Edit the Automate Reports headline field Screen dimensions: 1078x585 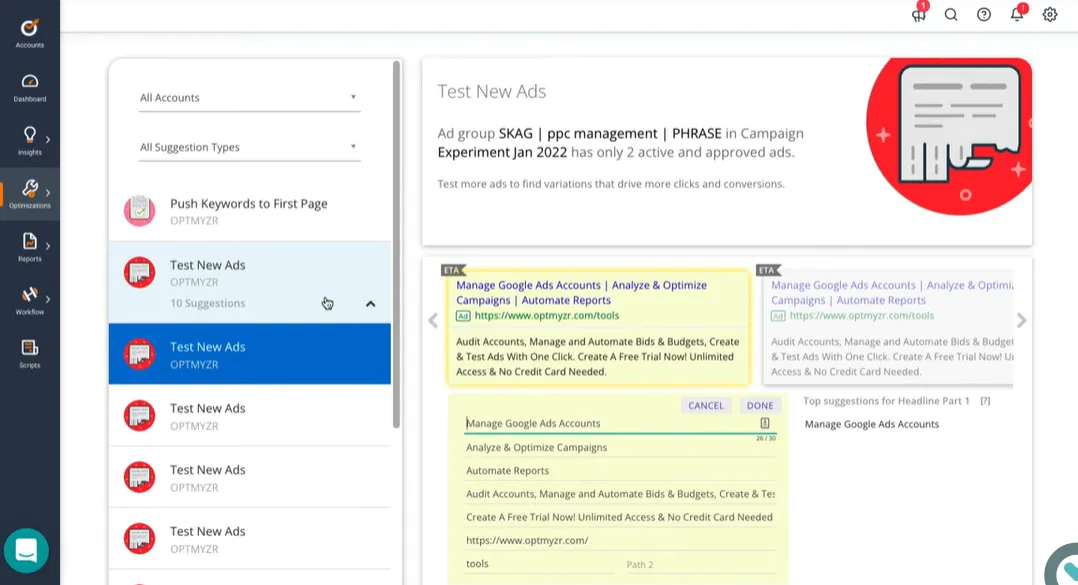click(x=621, y=471)
